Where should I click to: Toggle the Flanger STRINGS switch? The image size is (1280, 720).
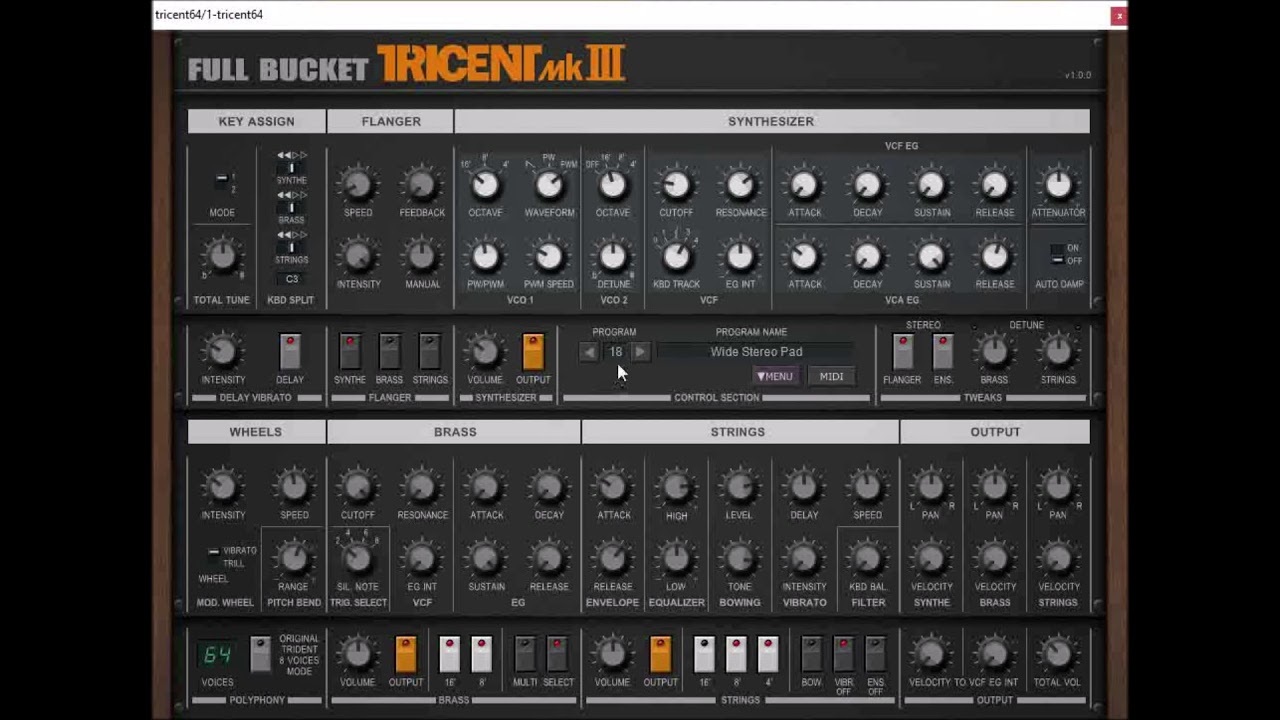tap(430, 352)
